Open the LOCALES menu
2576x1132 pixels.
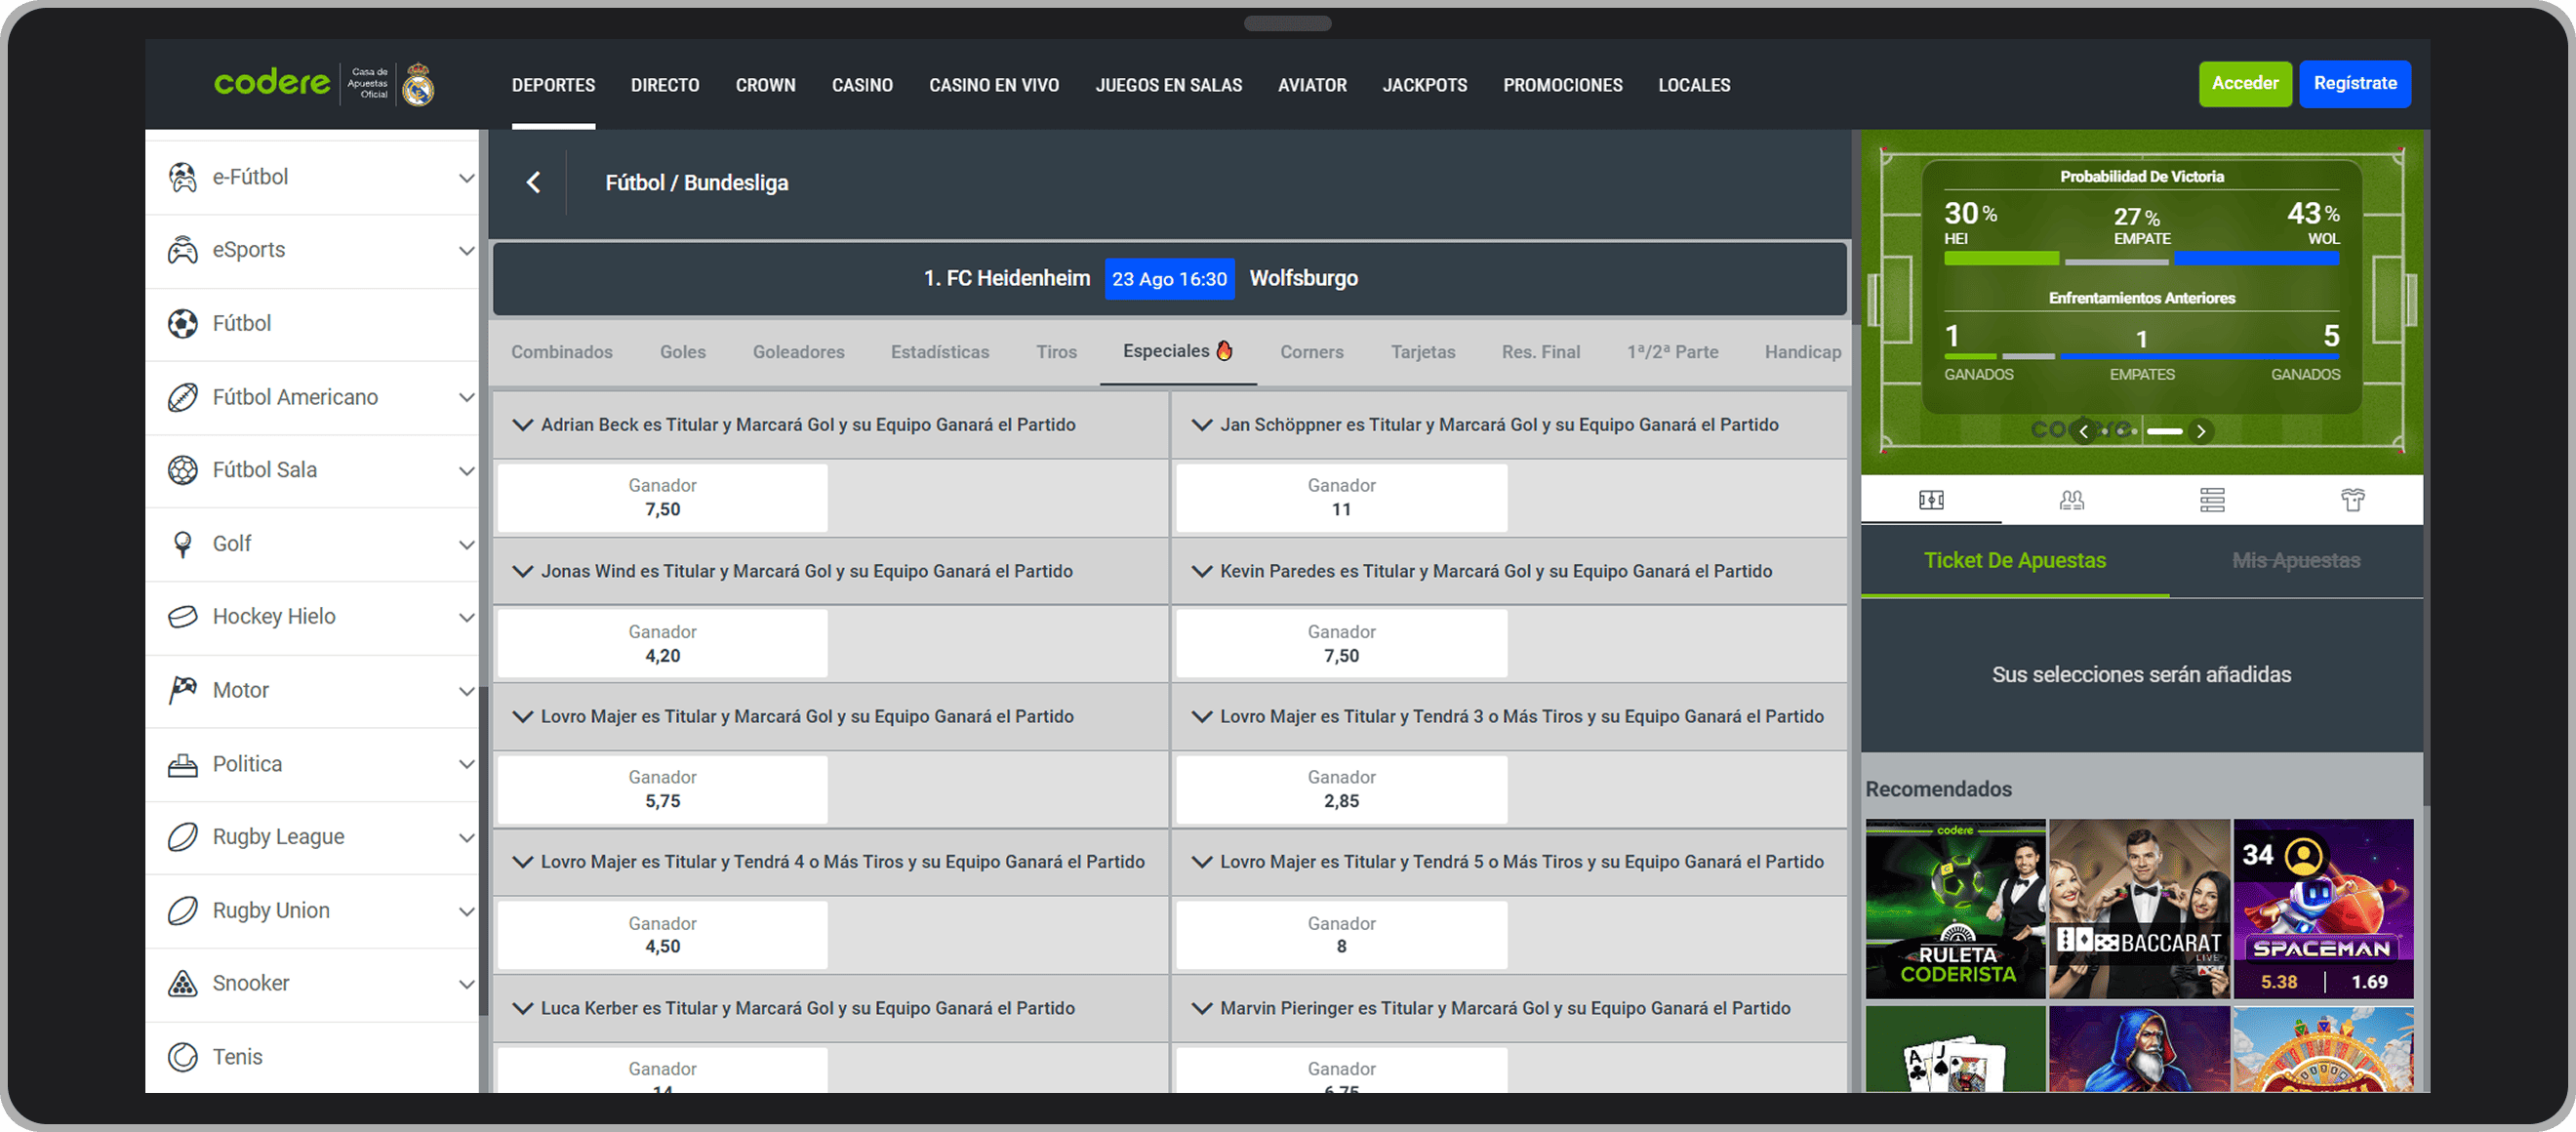1694,85
